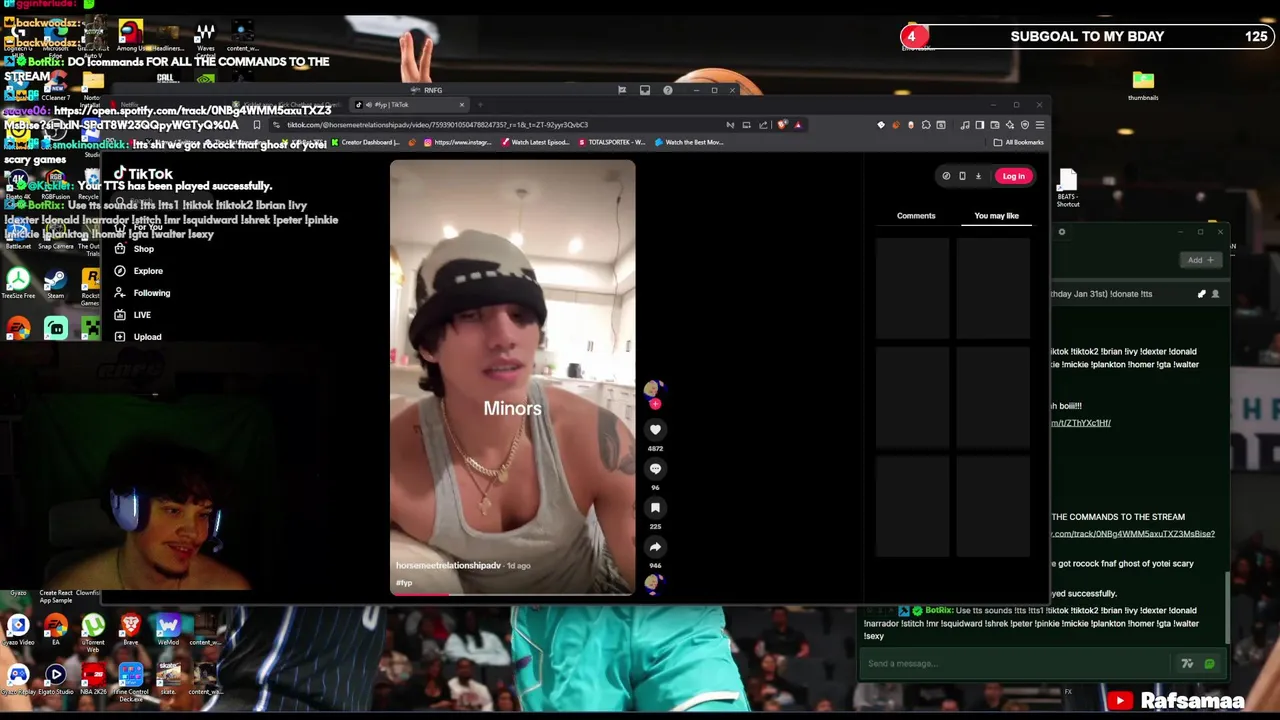1280x720 pixels.
Task: Follow creator via red plus on avatar
Action: coord(655,404)
